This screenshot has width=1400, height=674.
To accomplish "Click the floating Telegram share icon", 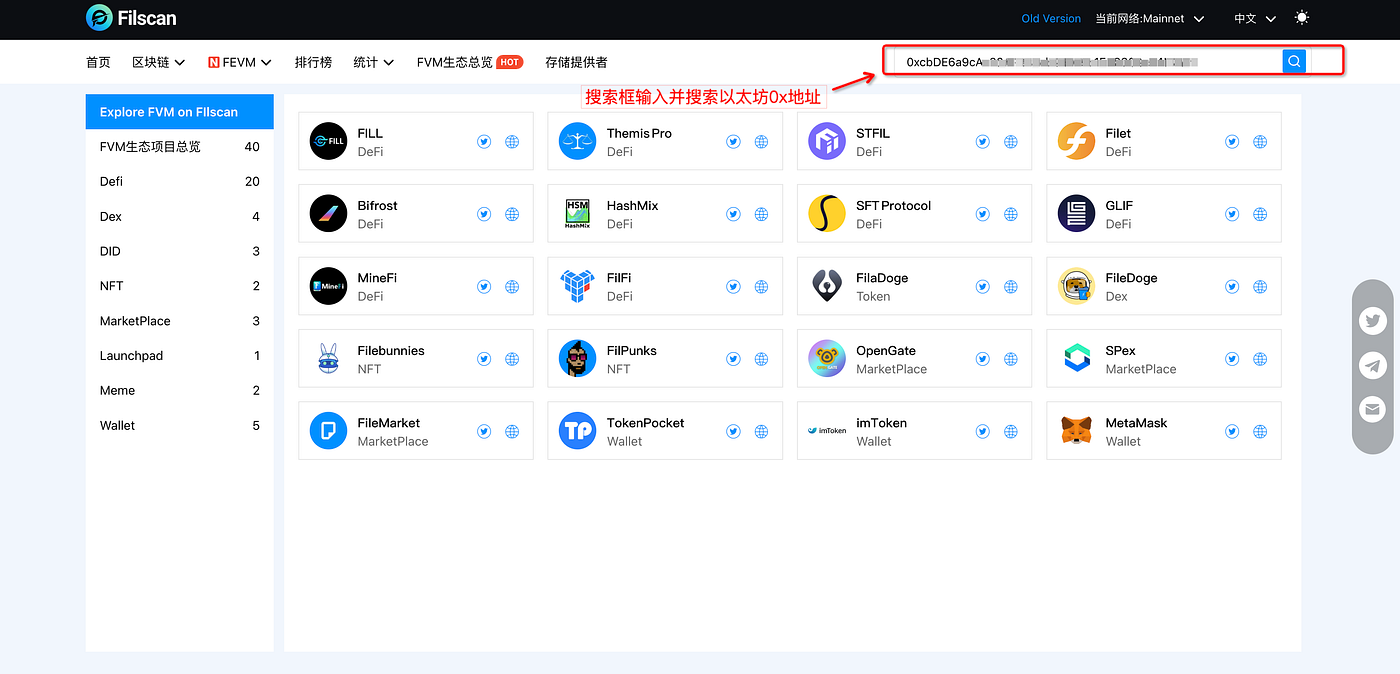I will click(x=1373, y=366).
